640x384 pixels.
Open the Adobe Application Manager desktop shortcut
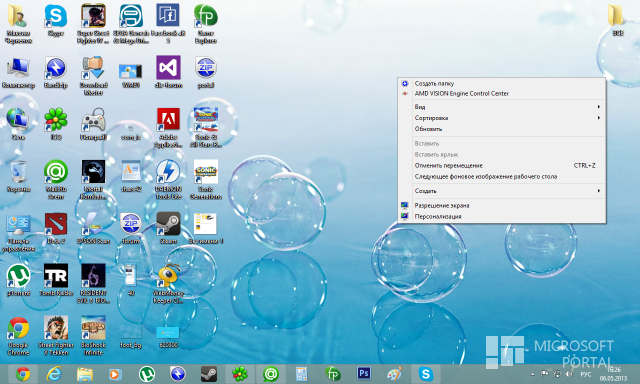168,128
